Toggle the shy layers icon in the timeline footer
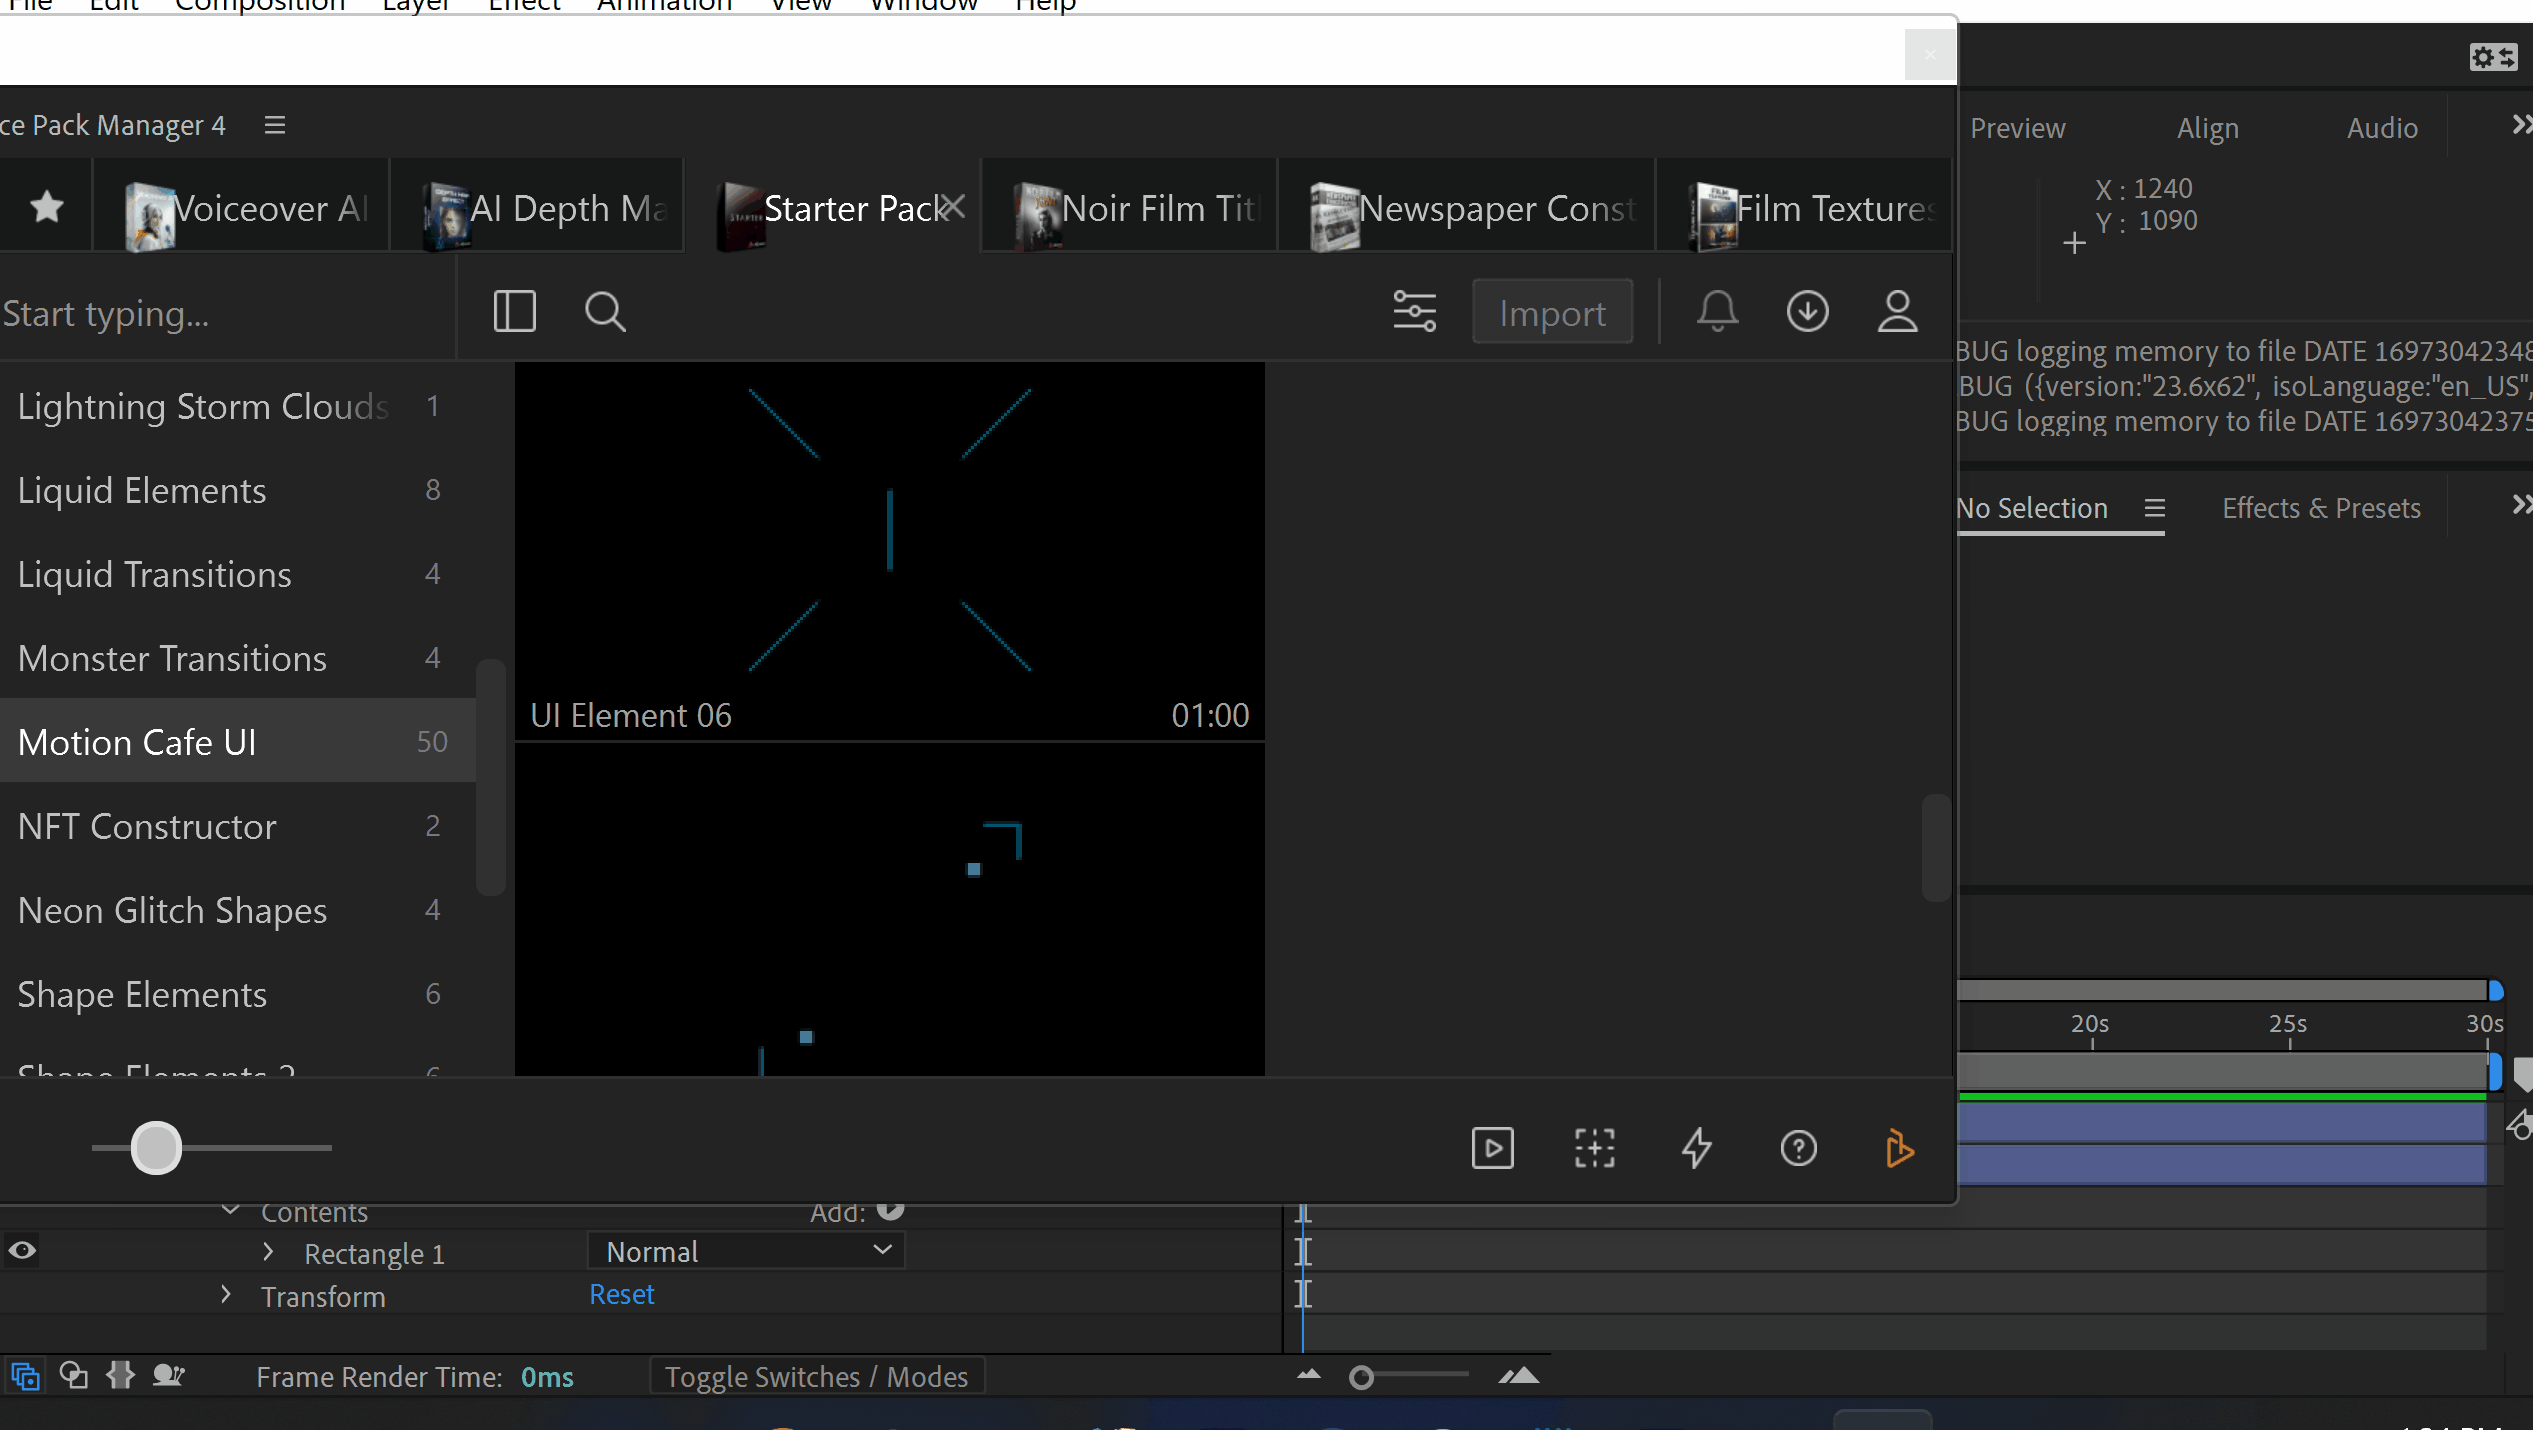 168,1376
